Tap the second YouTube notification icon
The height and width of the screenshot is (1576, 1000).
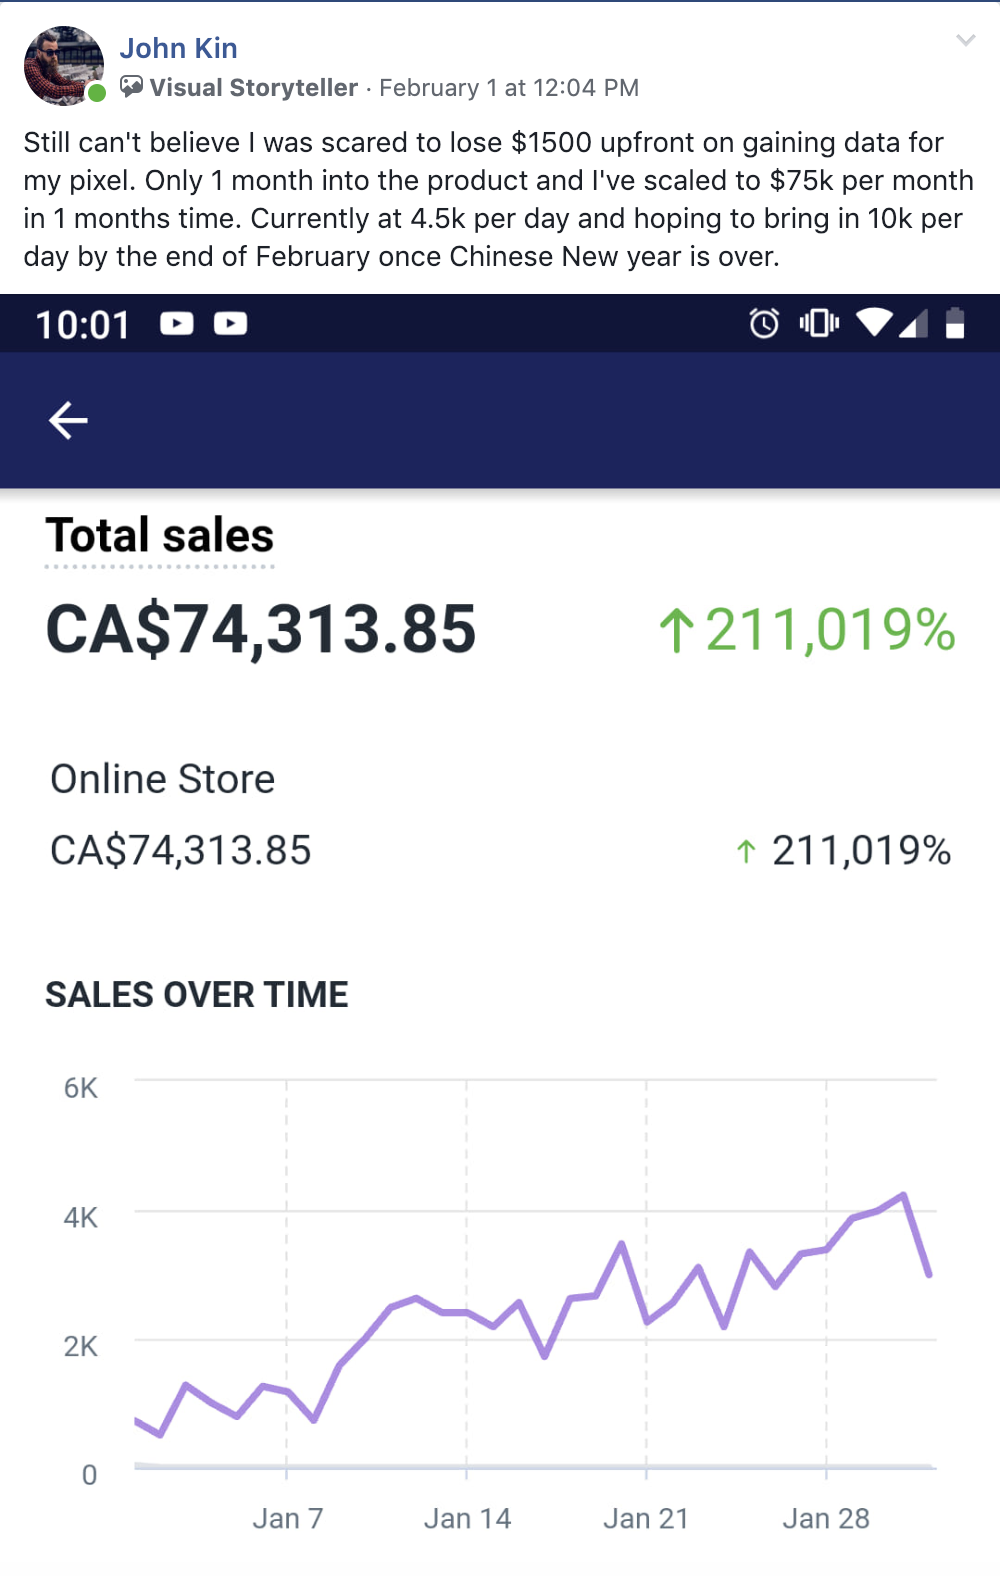231,323
